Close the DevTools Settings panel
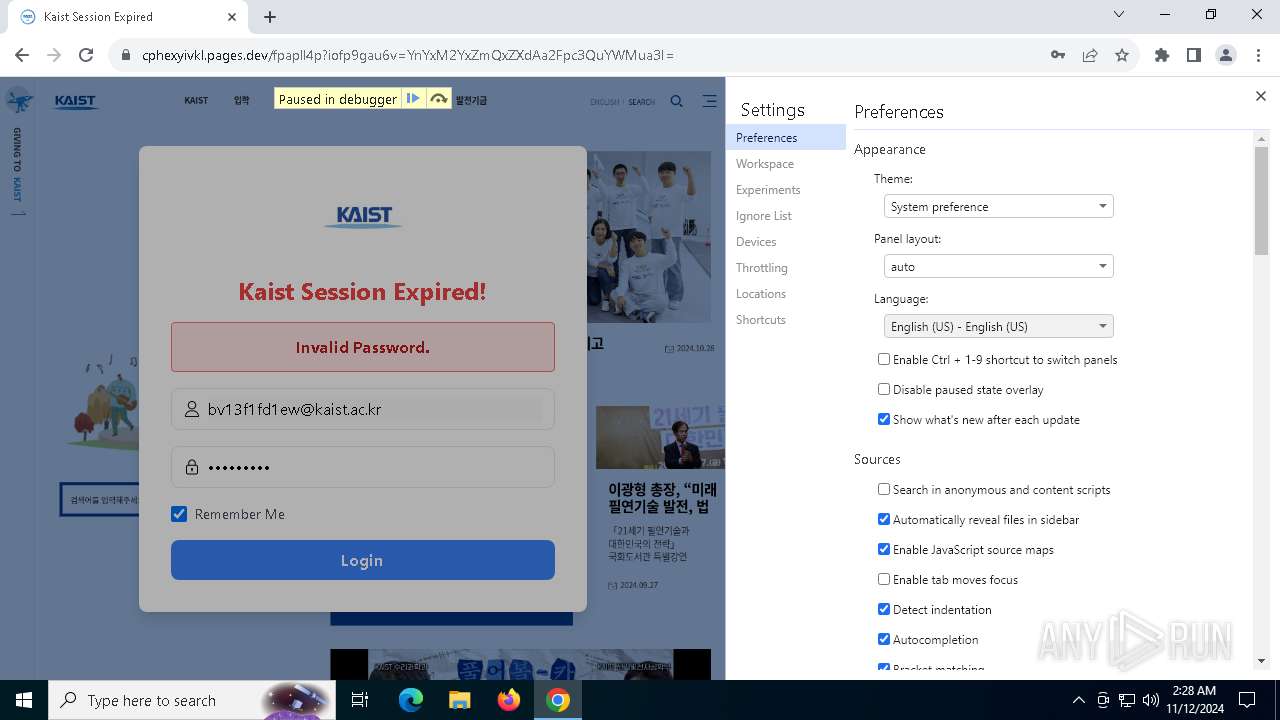Image resolution: width=1280 pixels, height=720 pixels. [x=1260, y=96]
